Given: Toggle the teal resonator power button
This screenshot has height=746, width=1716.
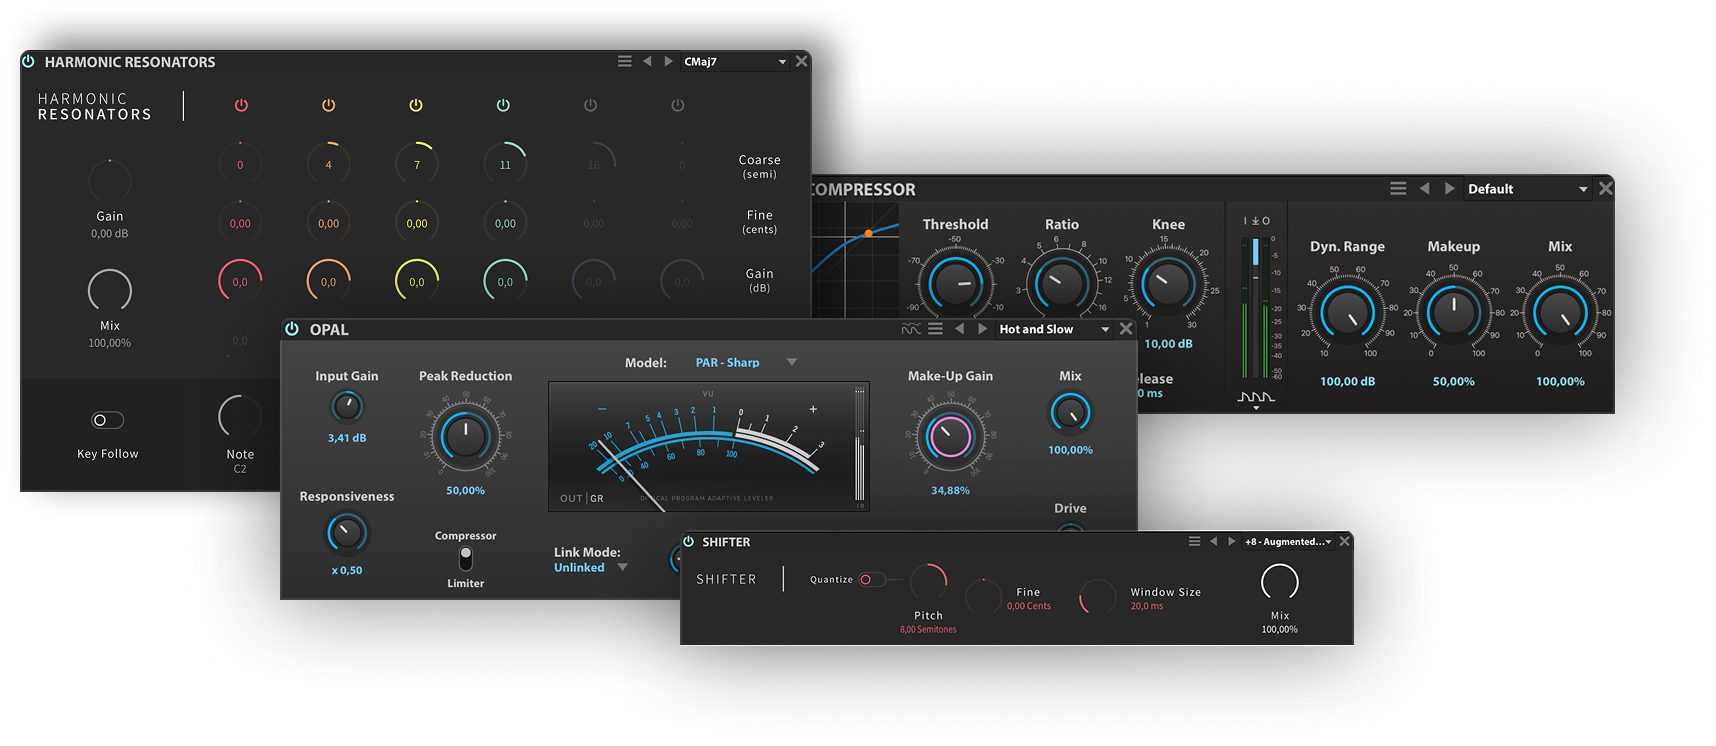Looking at the screenshot, I should coord(503,105).
